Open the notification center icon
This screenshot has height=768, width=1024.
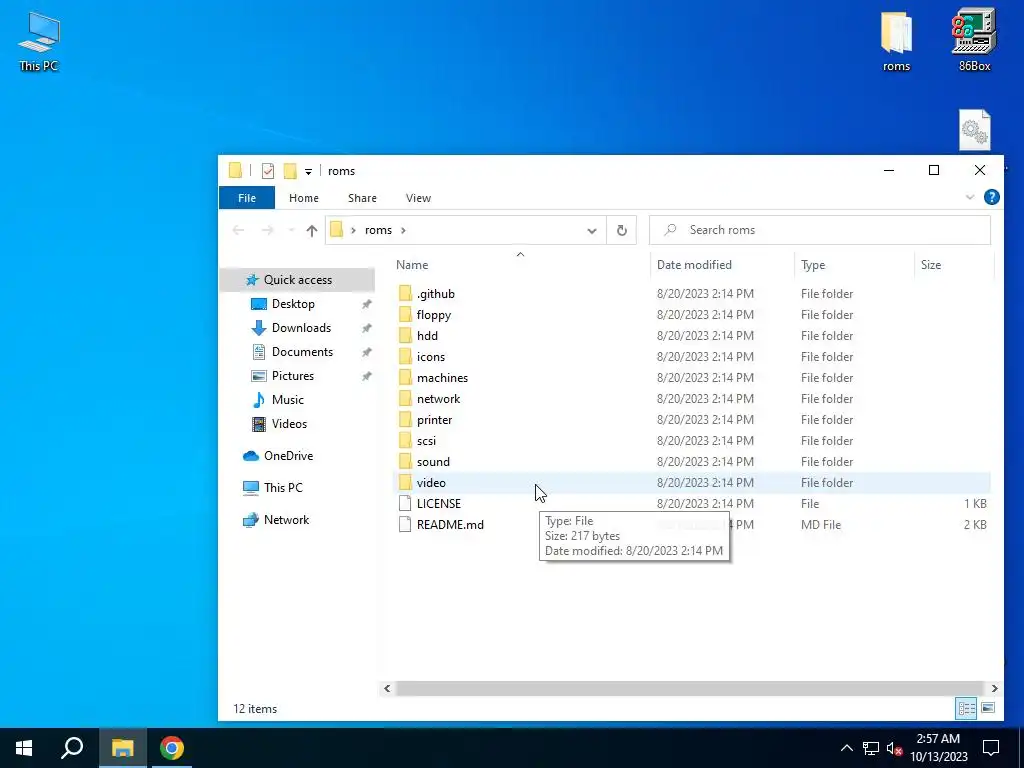[991, 748]
